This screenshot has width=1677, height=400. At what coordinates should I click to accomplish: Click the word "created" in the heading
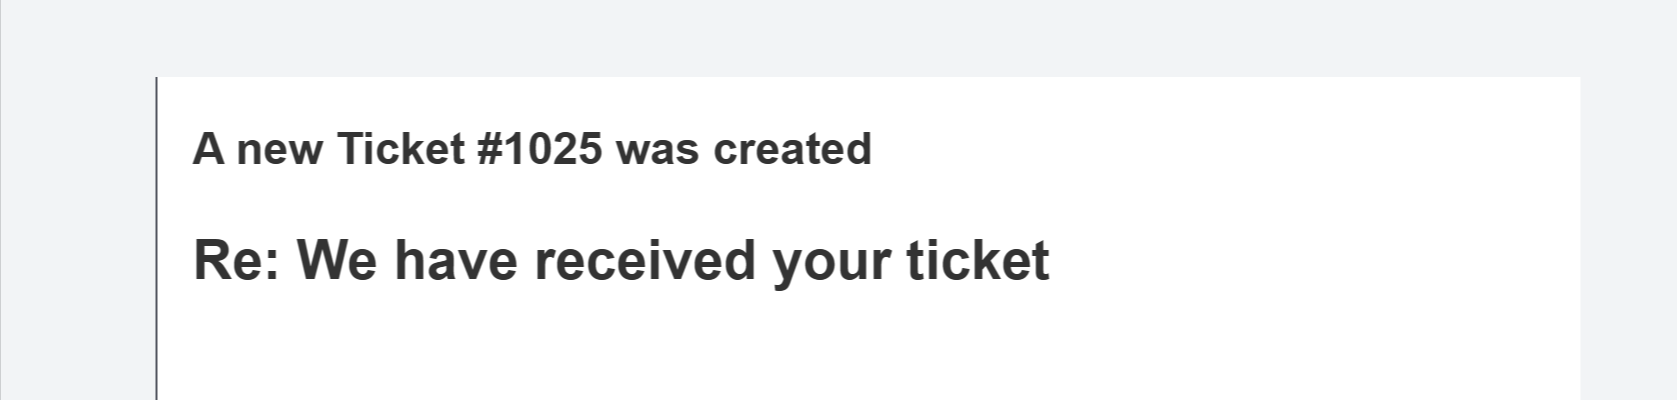pos(792,149)
